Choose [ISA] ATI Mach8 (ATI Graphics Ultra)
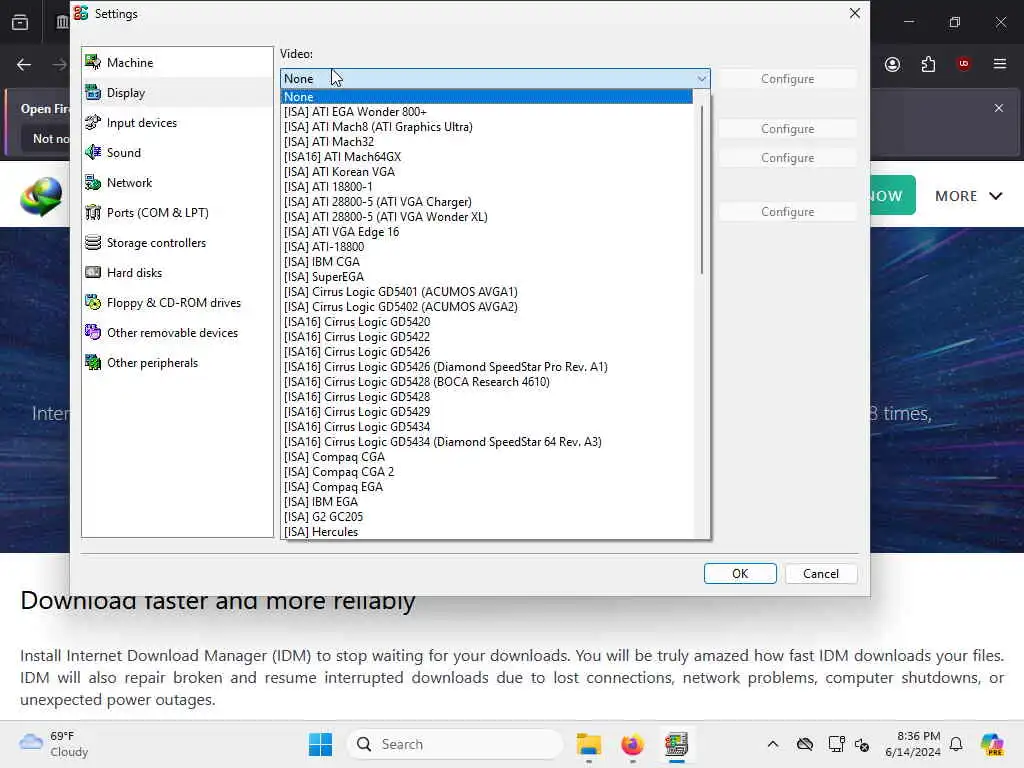 point(487,127)
